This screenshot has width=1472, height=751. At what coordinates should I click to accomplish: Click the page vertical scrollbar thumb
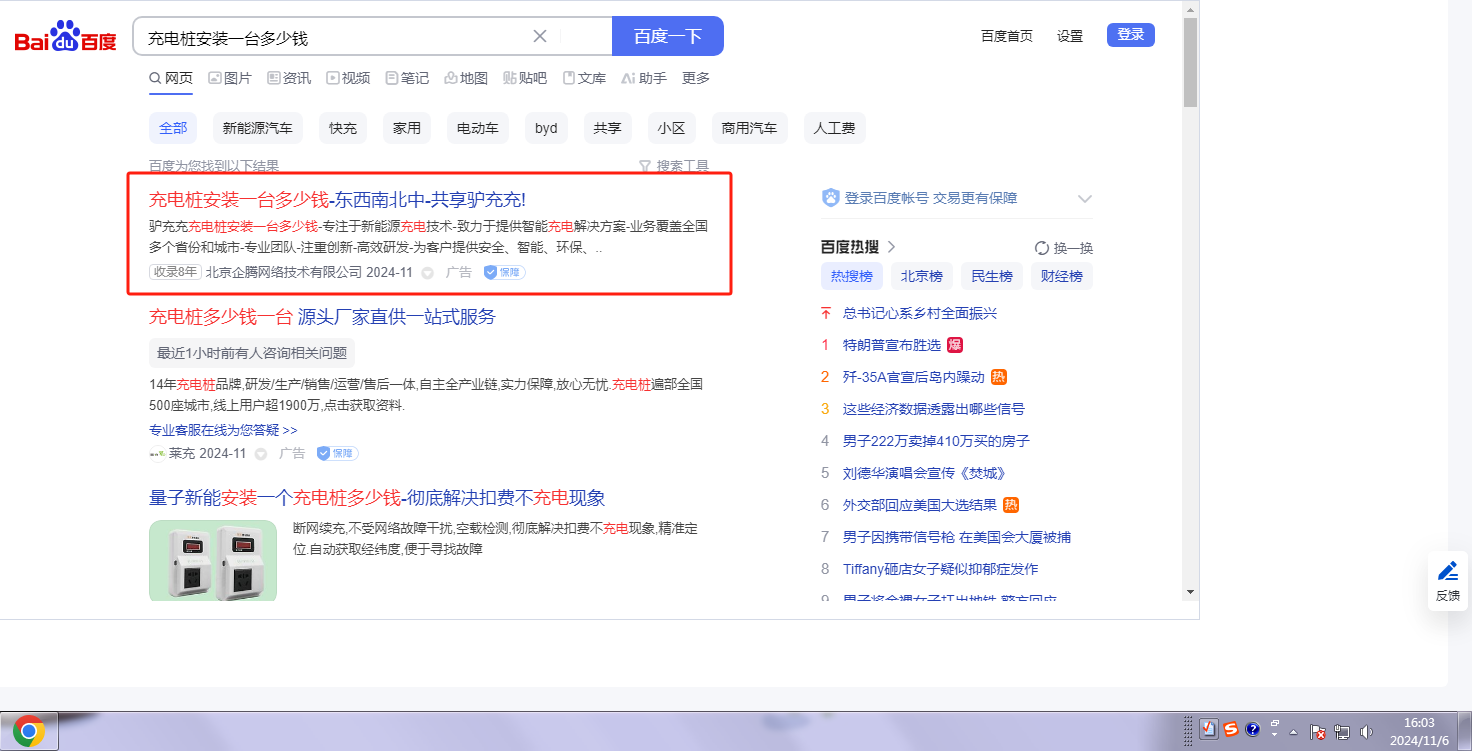[1190, 60]
